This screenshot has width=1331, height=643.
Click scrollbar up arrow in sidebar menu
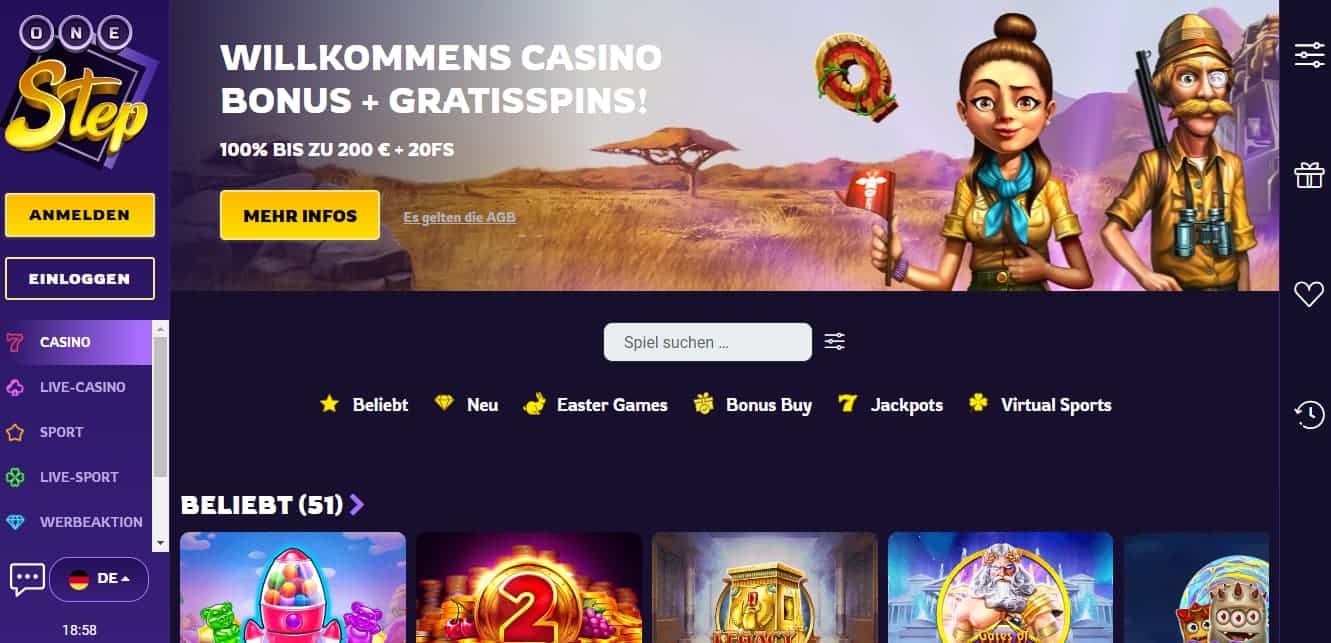(x=160, y=328)
